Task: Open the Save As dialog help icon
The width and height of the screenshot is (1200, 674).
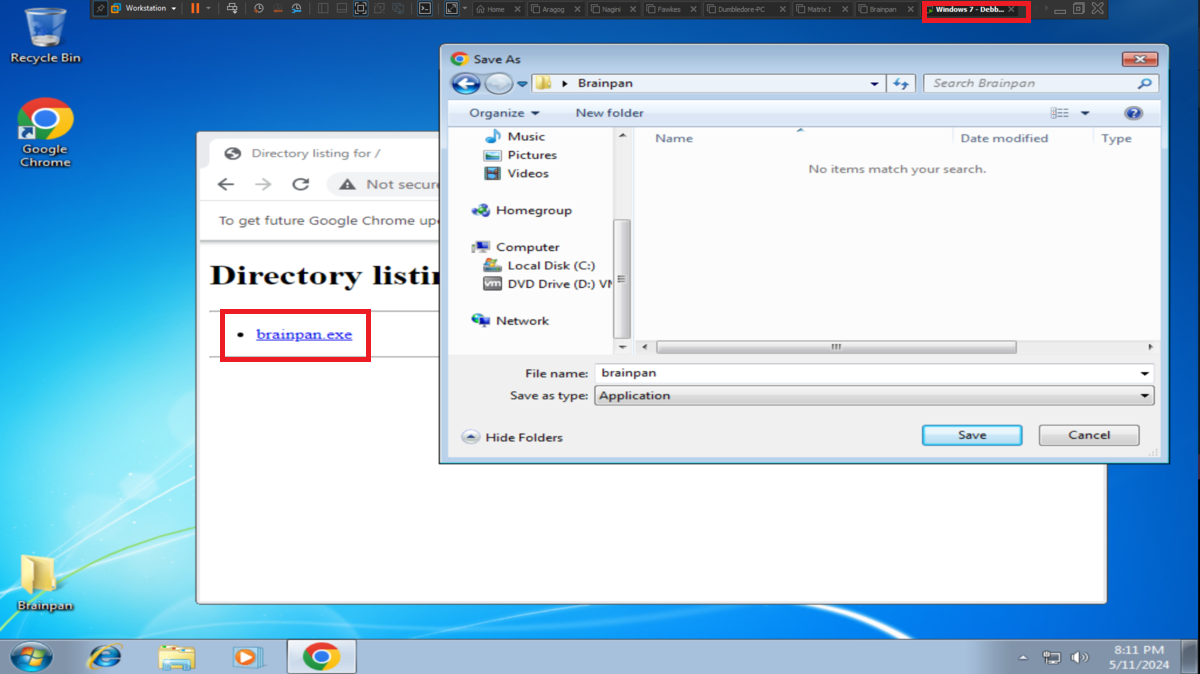Action: click(1133, 113)
